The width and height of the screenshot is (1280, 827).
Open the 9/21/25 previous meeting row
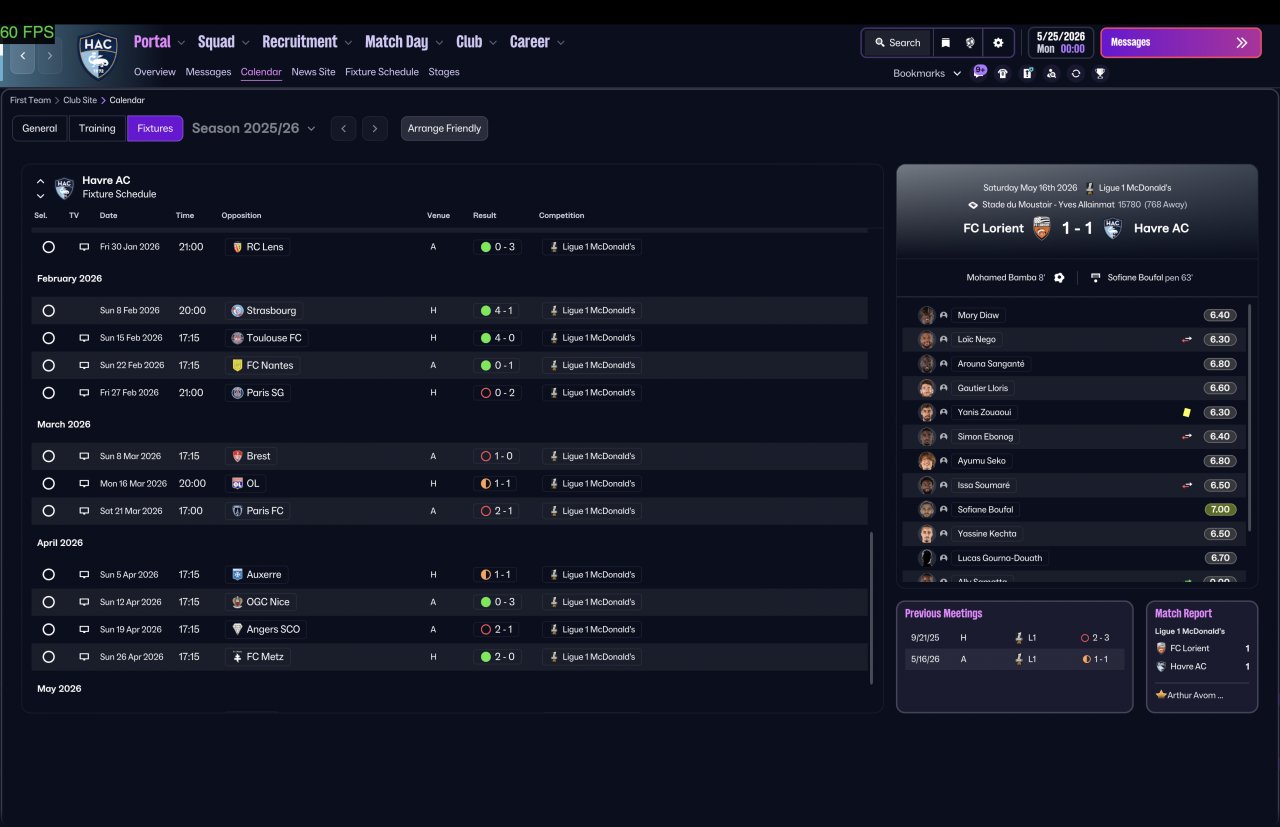pos(1014,637)
